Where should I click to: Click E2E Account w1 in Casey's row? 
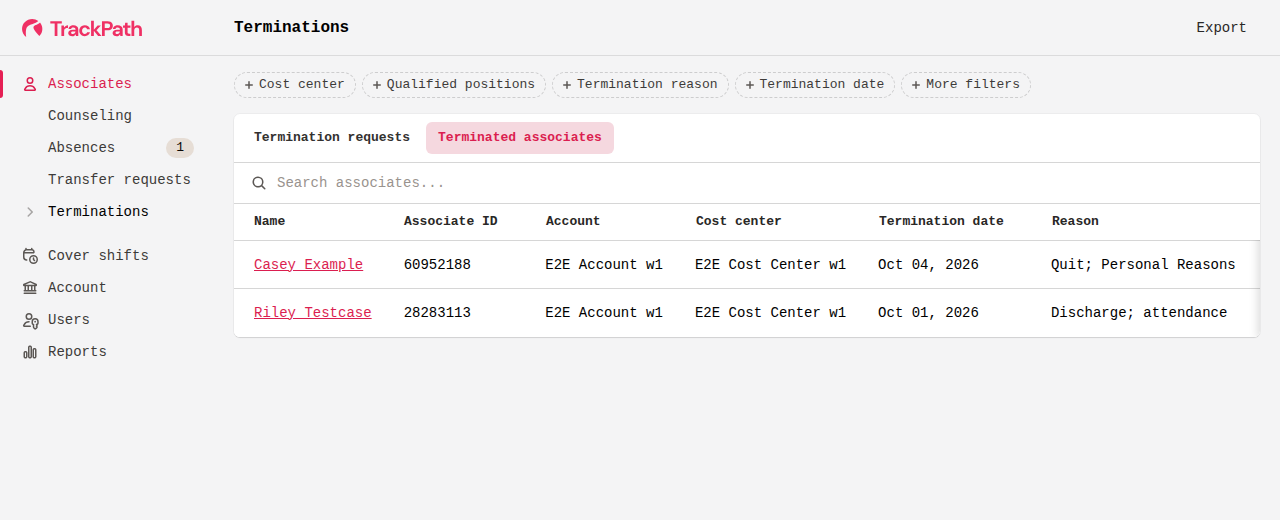pyautogui.click(x=604, y=265)
